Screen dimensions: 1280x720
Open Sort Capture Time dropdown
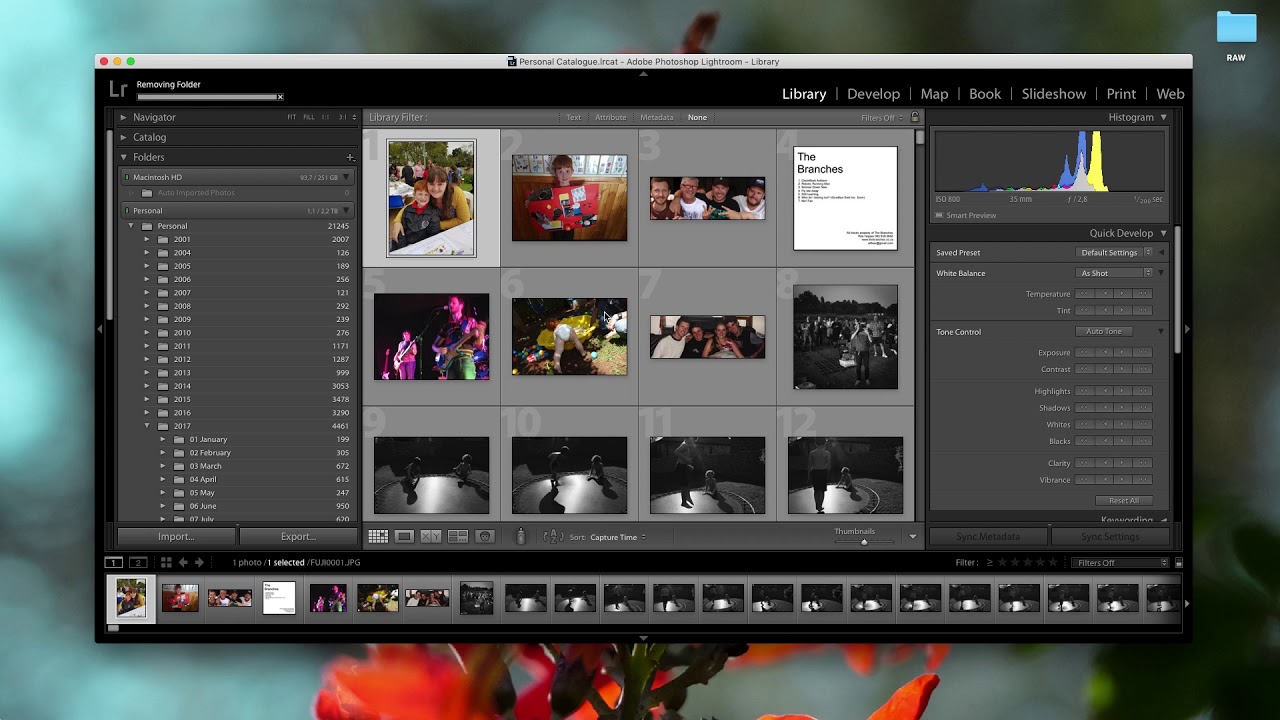[x=618, y=537]
